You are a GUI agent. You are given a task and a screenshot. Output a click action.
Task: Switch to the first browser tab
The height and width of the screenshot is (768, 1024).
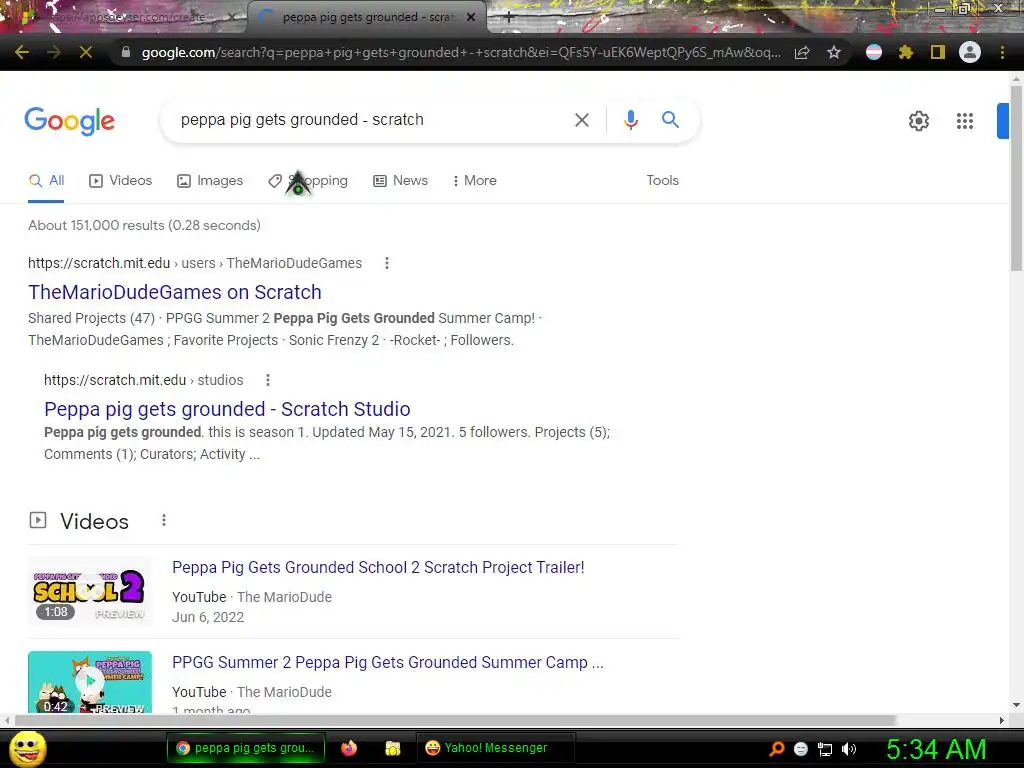pyautogui.click(x=123, y=18)
